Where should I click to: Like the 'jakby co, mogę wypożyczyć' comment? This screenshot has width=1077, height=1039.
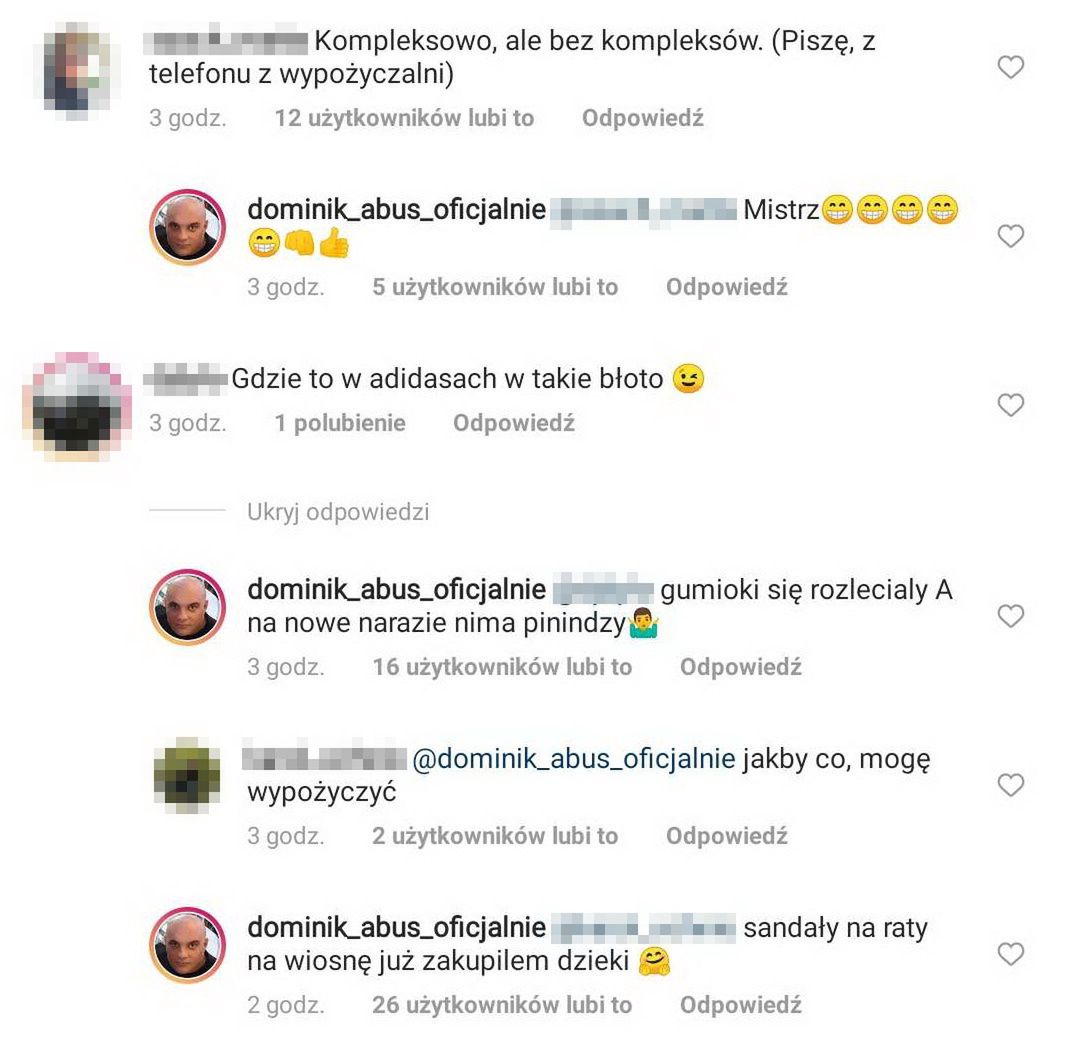(1010, 785)
